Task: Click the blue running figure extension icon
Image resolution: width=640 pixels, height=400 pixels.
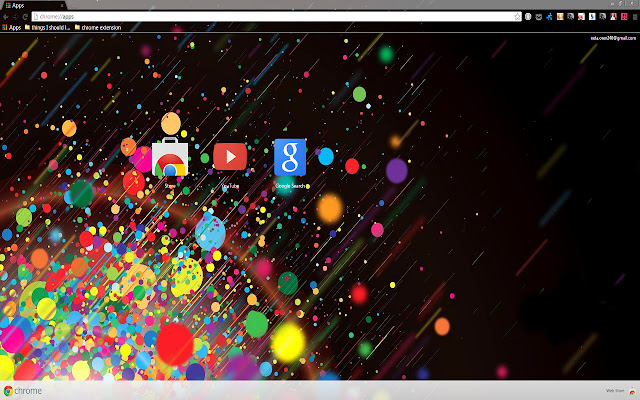Action: pyautogui.click(x=550, y=17)
